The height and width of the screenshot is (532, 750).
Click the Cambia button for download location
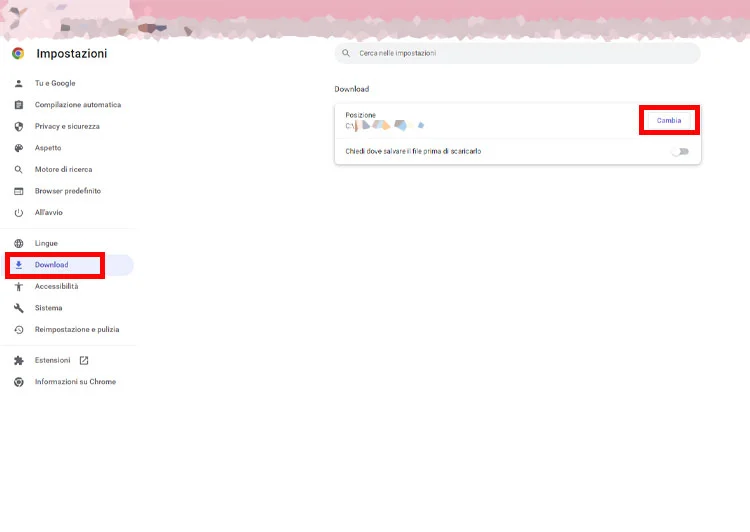669,121
